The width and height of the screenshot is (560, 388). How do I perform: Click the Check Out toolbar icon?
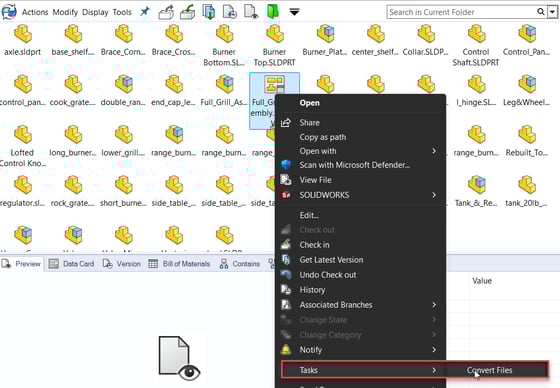pos(166,12)
